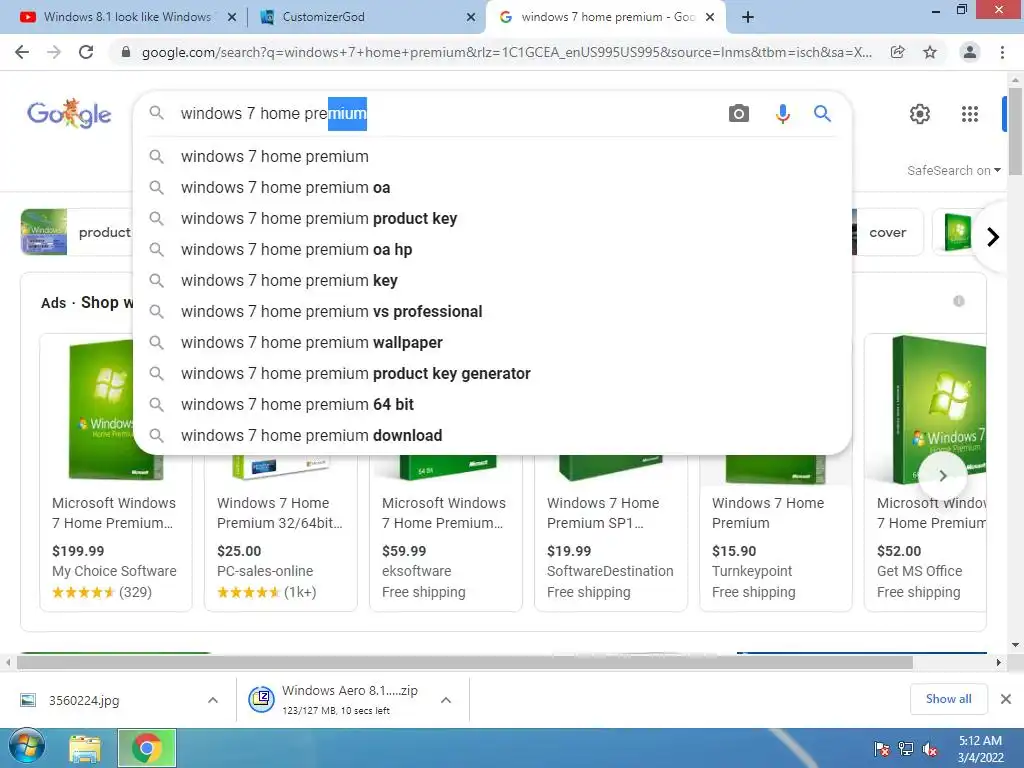Click the Google logo

click(69, 114)
